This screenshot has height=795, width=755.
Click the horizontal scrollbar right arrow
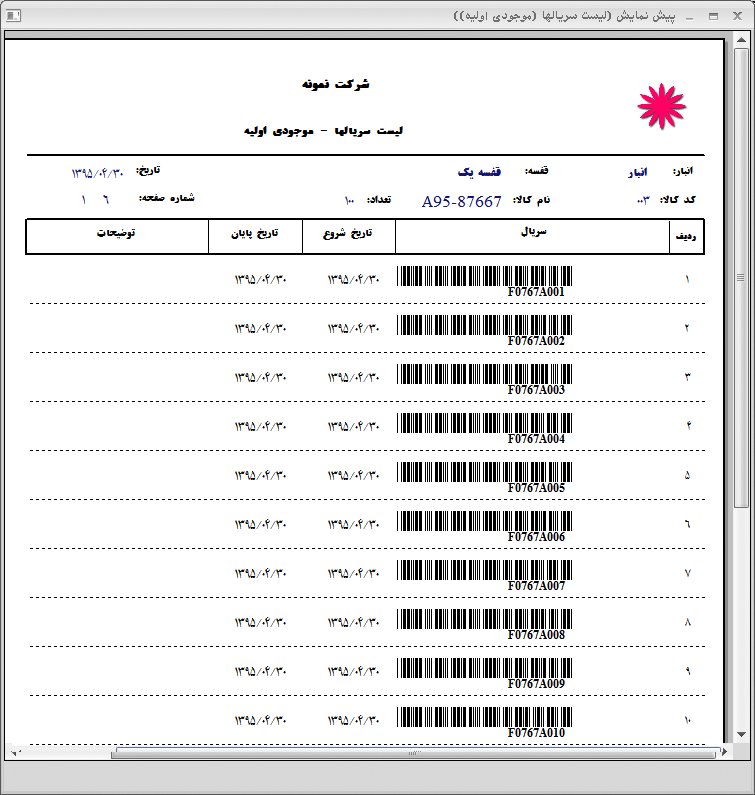725,752
